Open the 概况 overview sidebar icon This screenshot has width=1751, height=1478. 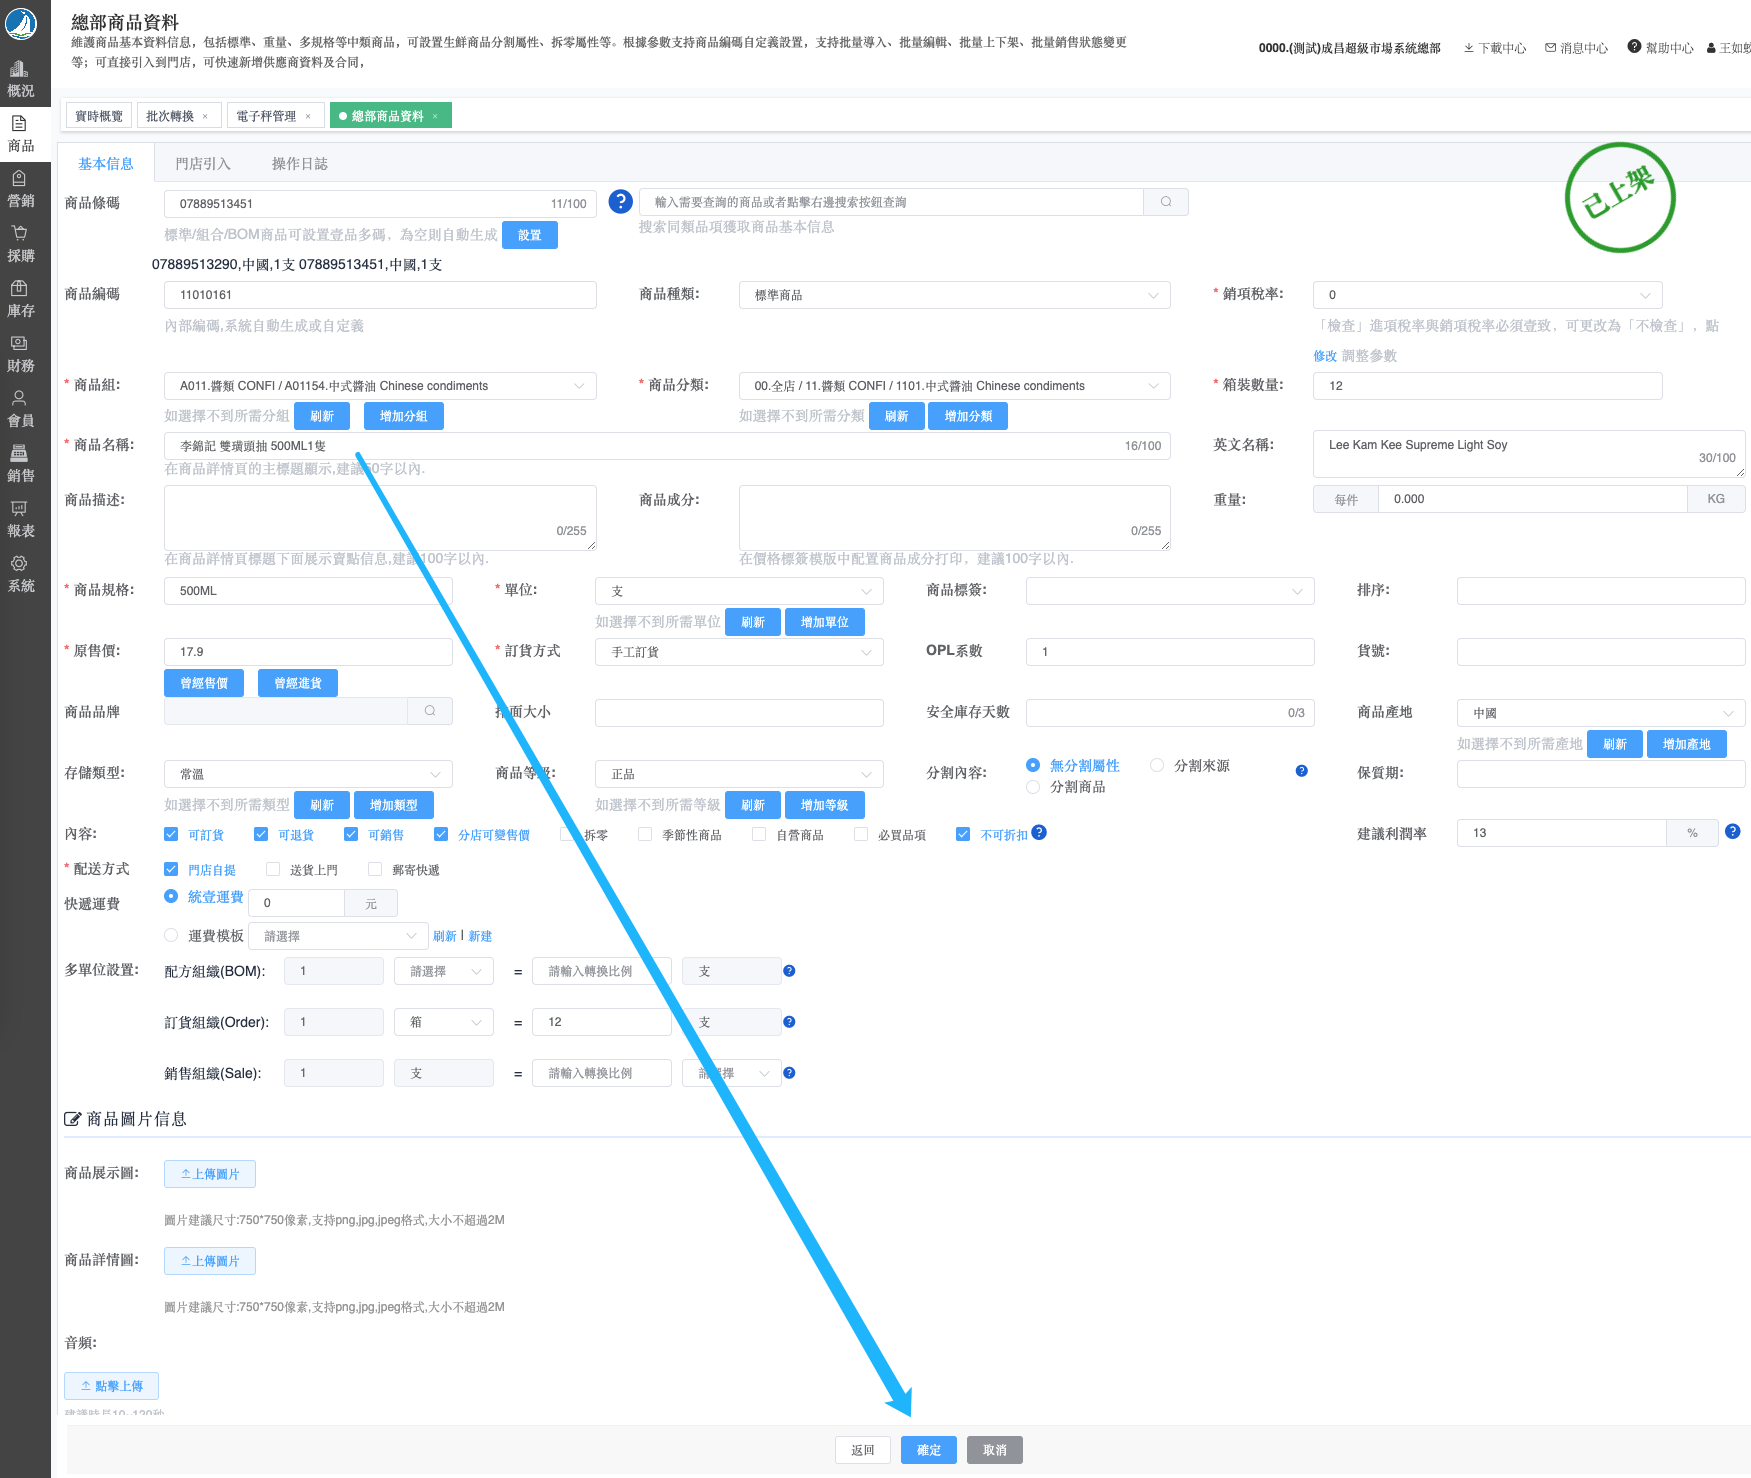[x=21, y=79]
